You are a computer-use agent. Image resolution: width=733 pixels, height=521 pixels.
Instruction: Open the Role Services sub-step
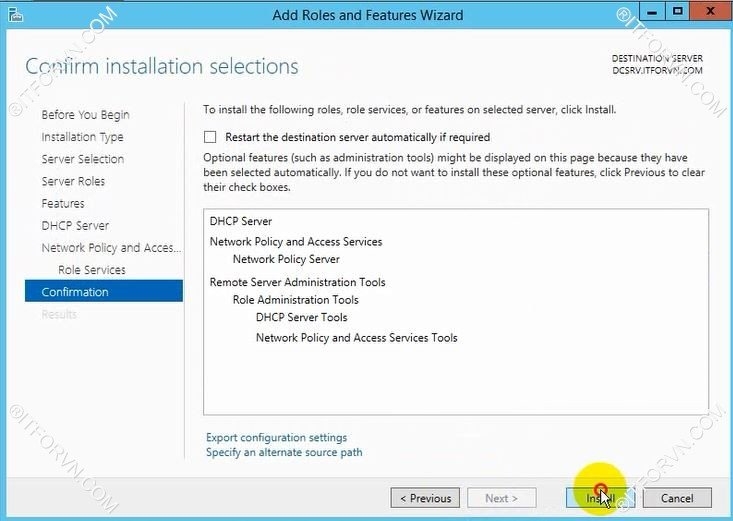[91, 270]
